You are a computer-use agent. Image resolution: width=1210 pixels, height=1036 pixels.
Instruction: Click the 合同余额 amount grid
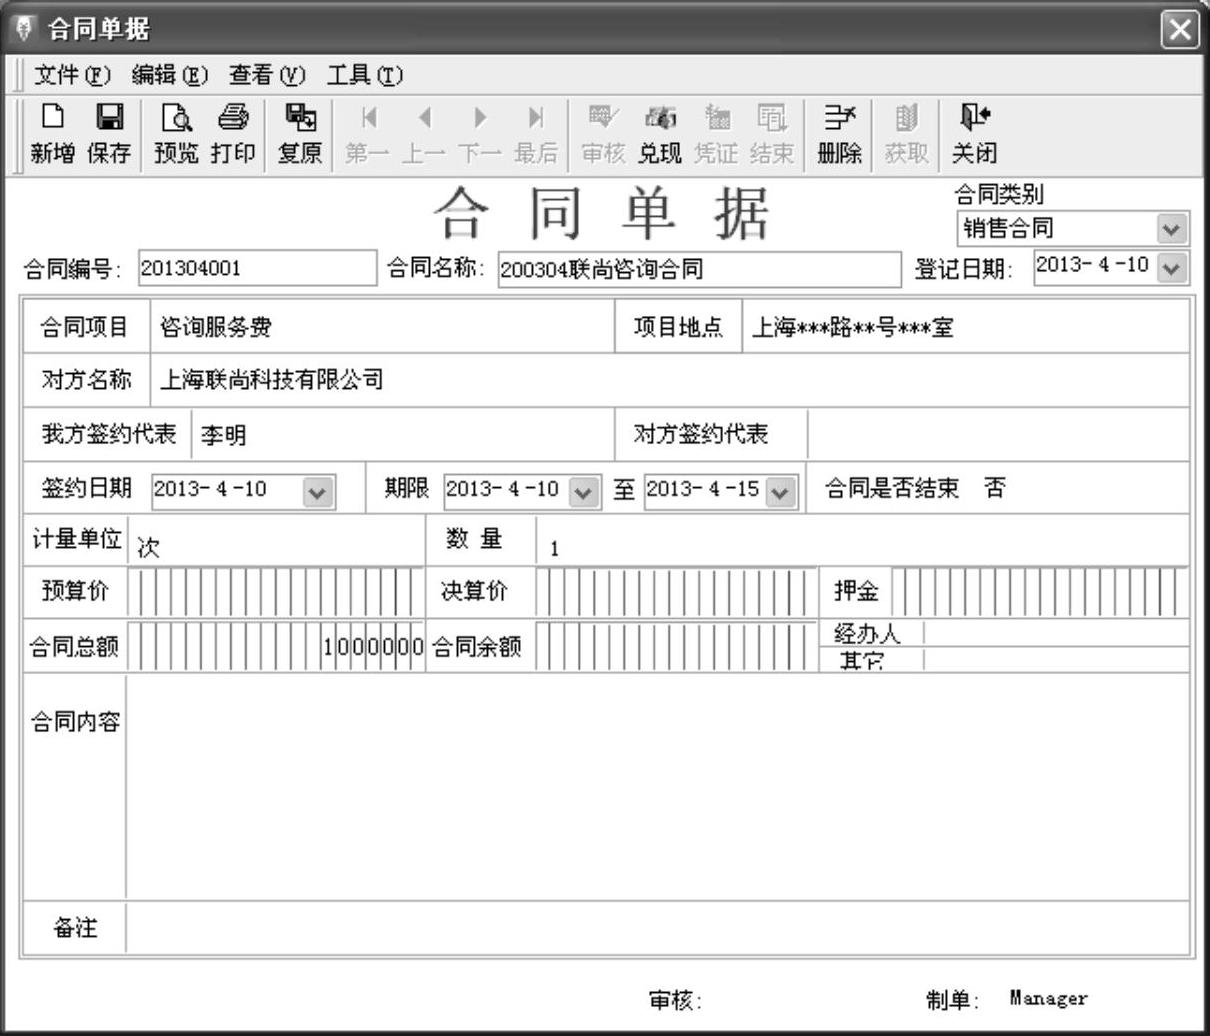(676, 646)
